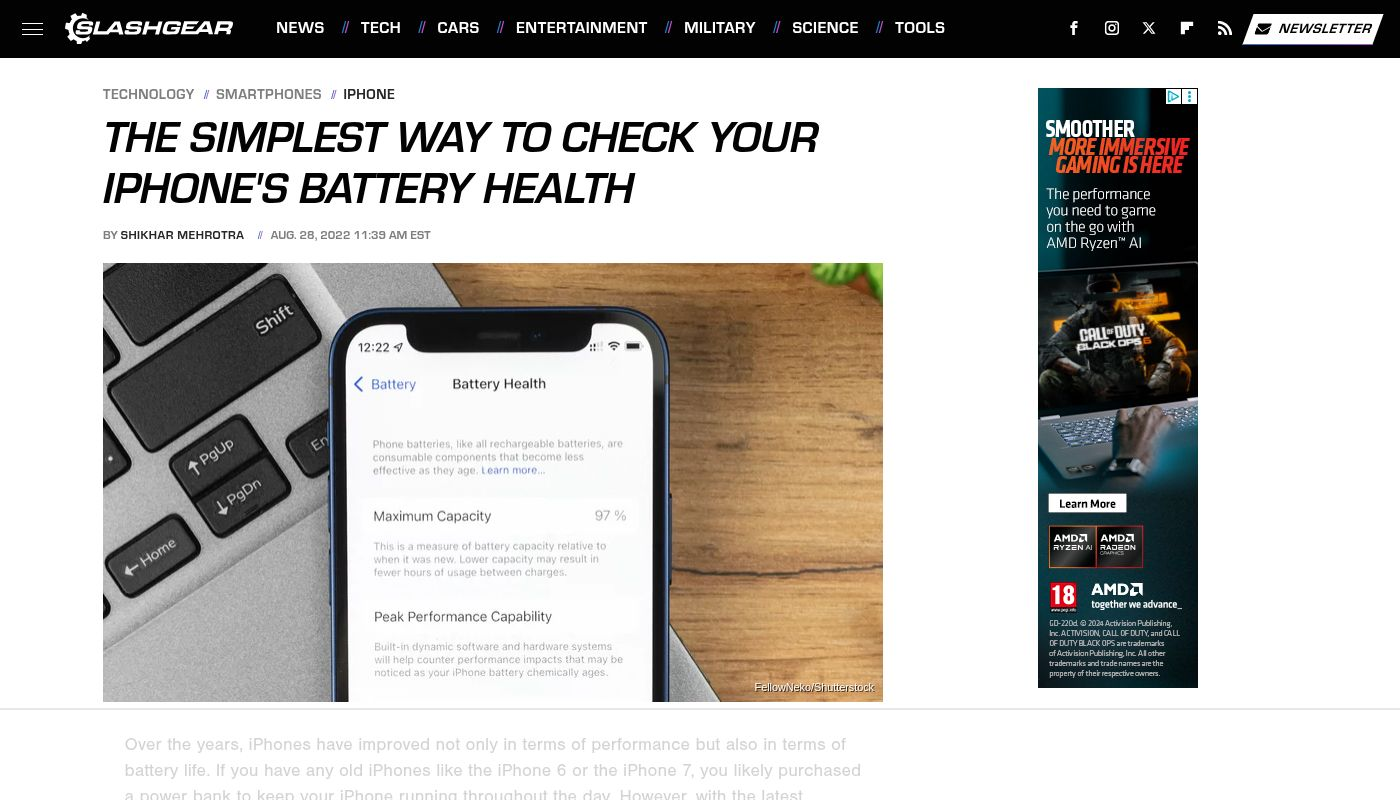This screenshot has width=1400, height=800.
Task: Follow the Smartphones breadcrumb link
Action: coord(269,94)
